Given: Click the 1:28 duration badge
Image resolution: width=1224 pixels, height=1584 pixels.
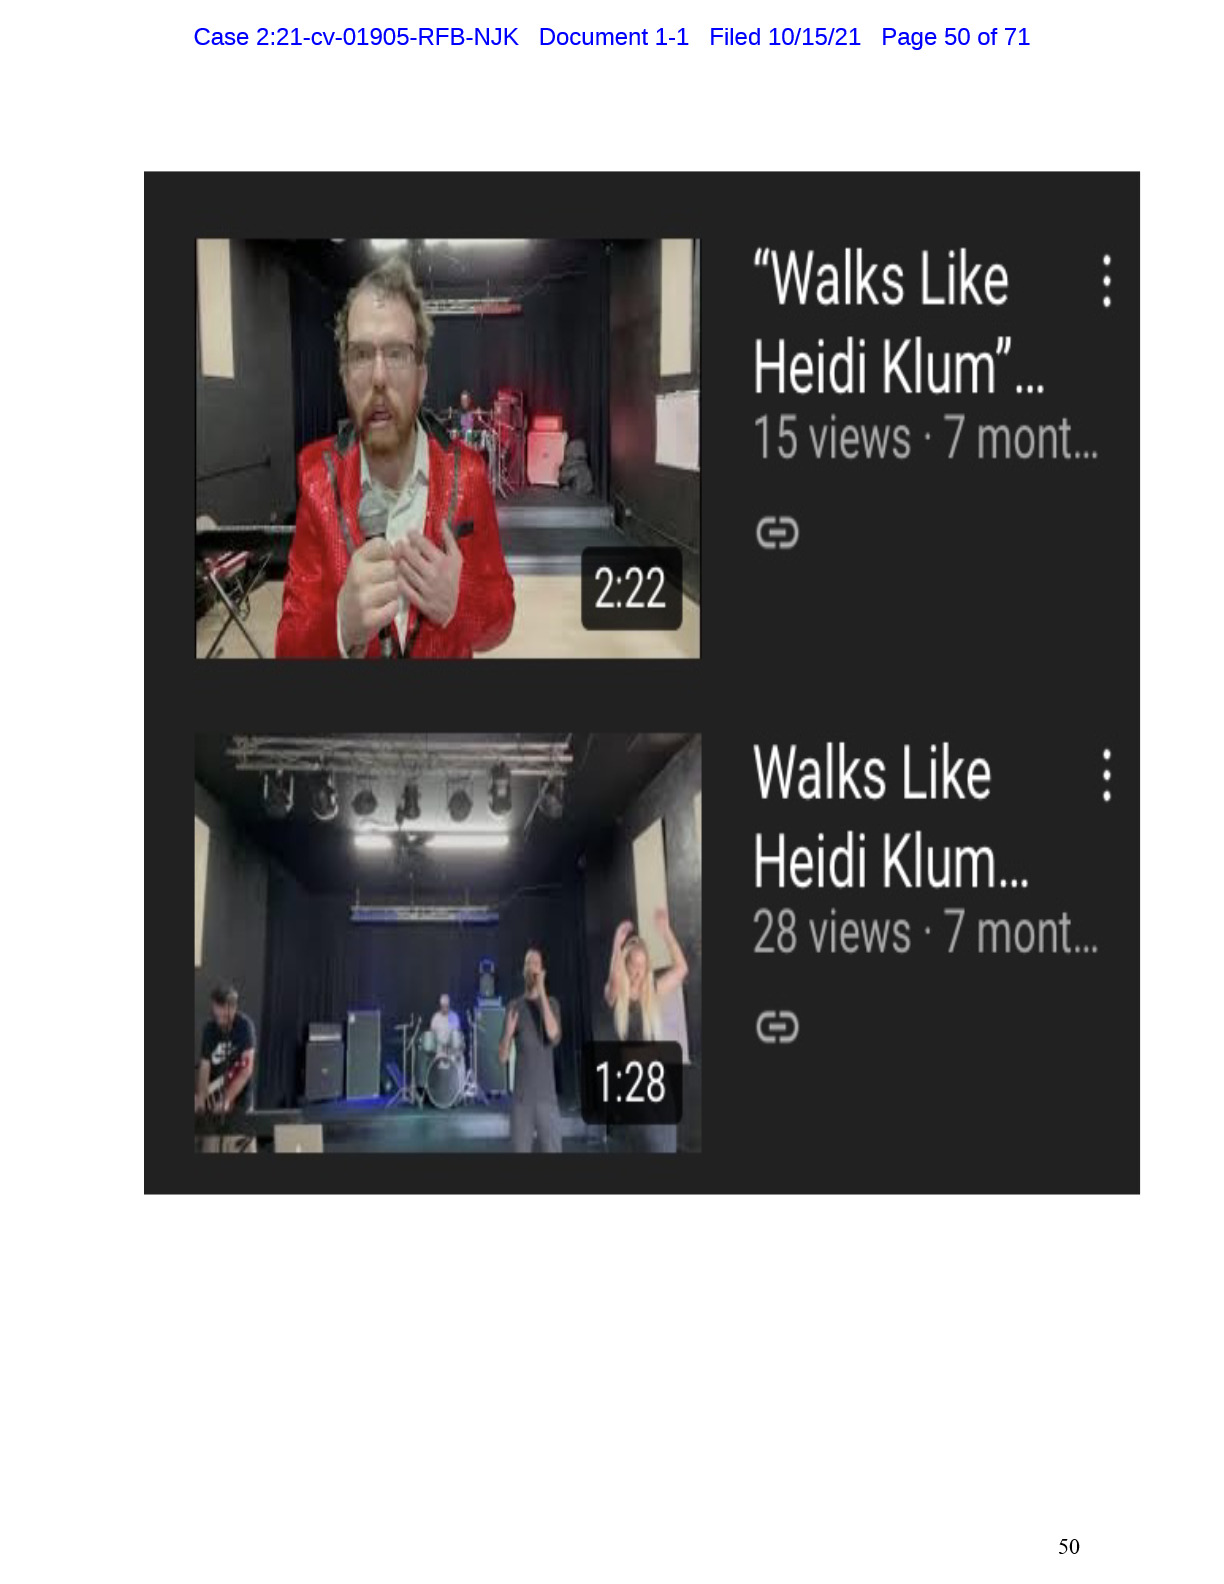Looking at the screenshot, I should coord(631,1082).
